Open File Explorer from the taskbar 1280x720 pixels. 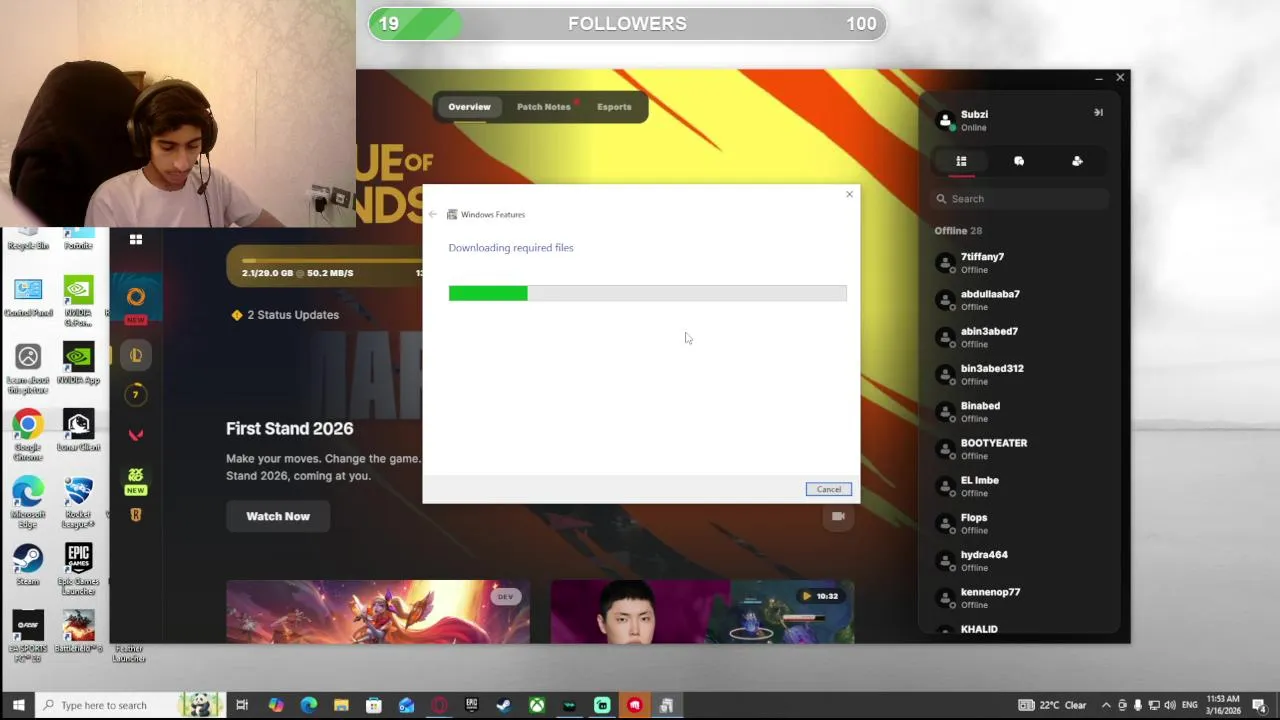click(341, 705)
